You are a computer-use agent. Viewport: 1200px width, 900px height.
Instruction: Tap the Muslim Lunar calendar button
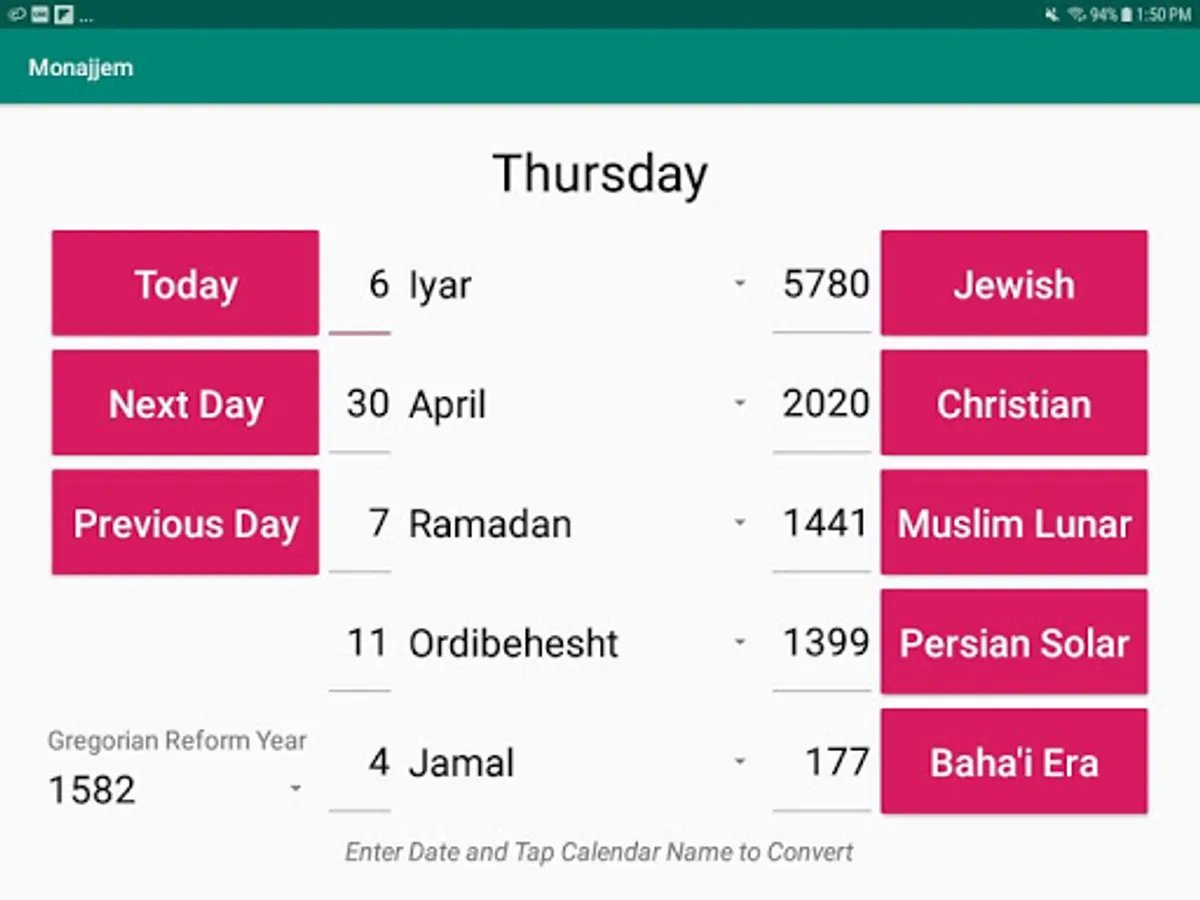[1013, 524]
